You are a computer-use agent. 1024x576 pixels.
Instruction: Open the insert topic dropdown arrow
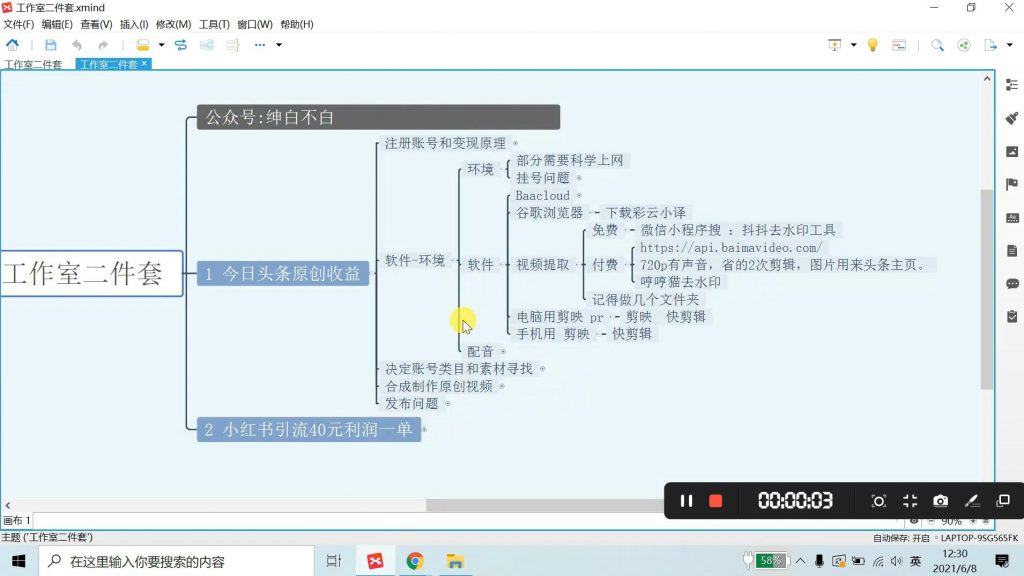pyautogui.click(x=161, y=45)
